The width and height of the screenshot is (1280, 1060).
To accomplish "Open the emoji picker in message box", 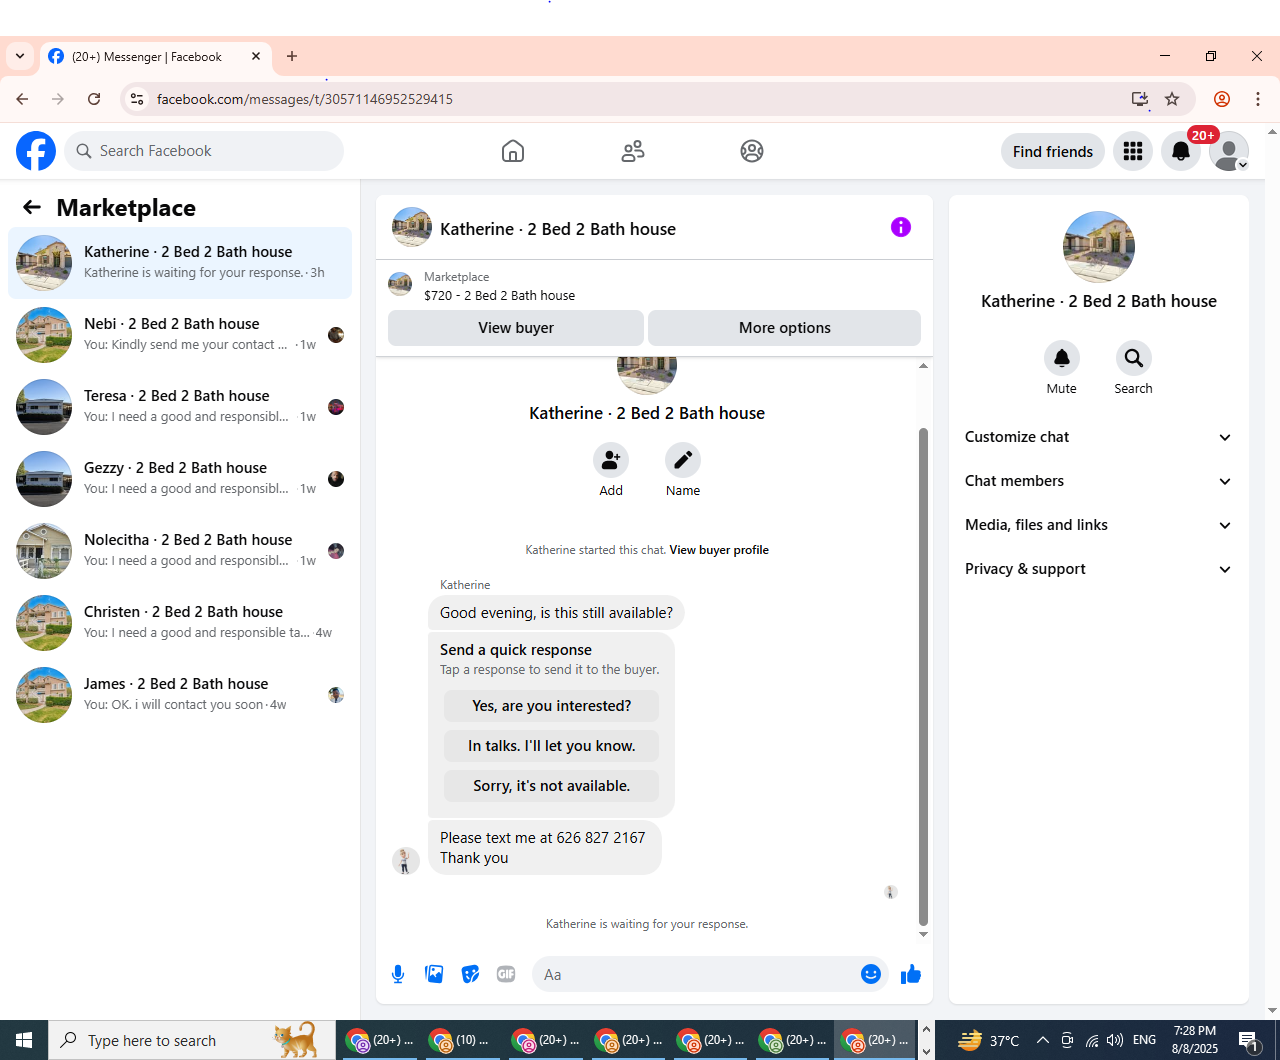I will coord(871,974).
